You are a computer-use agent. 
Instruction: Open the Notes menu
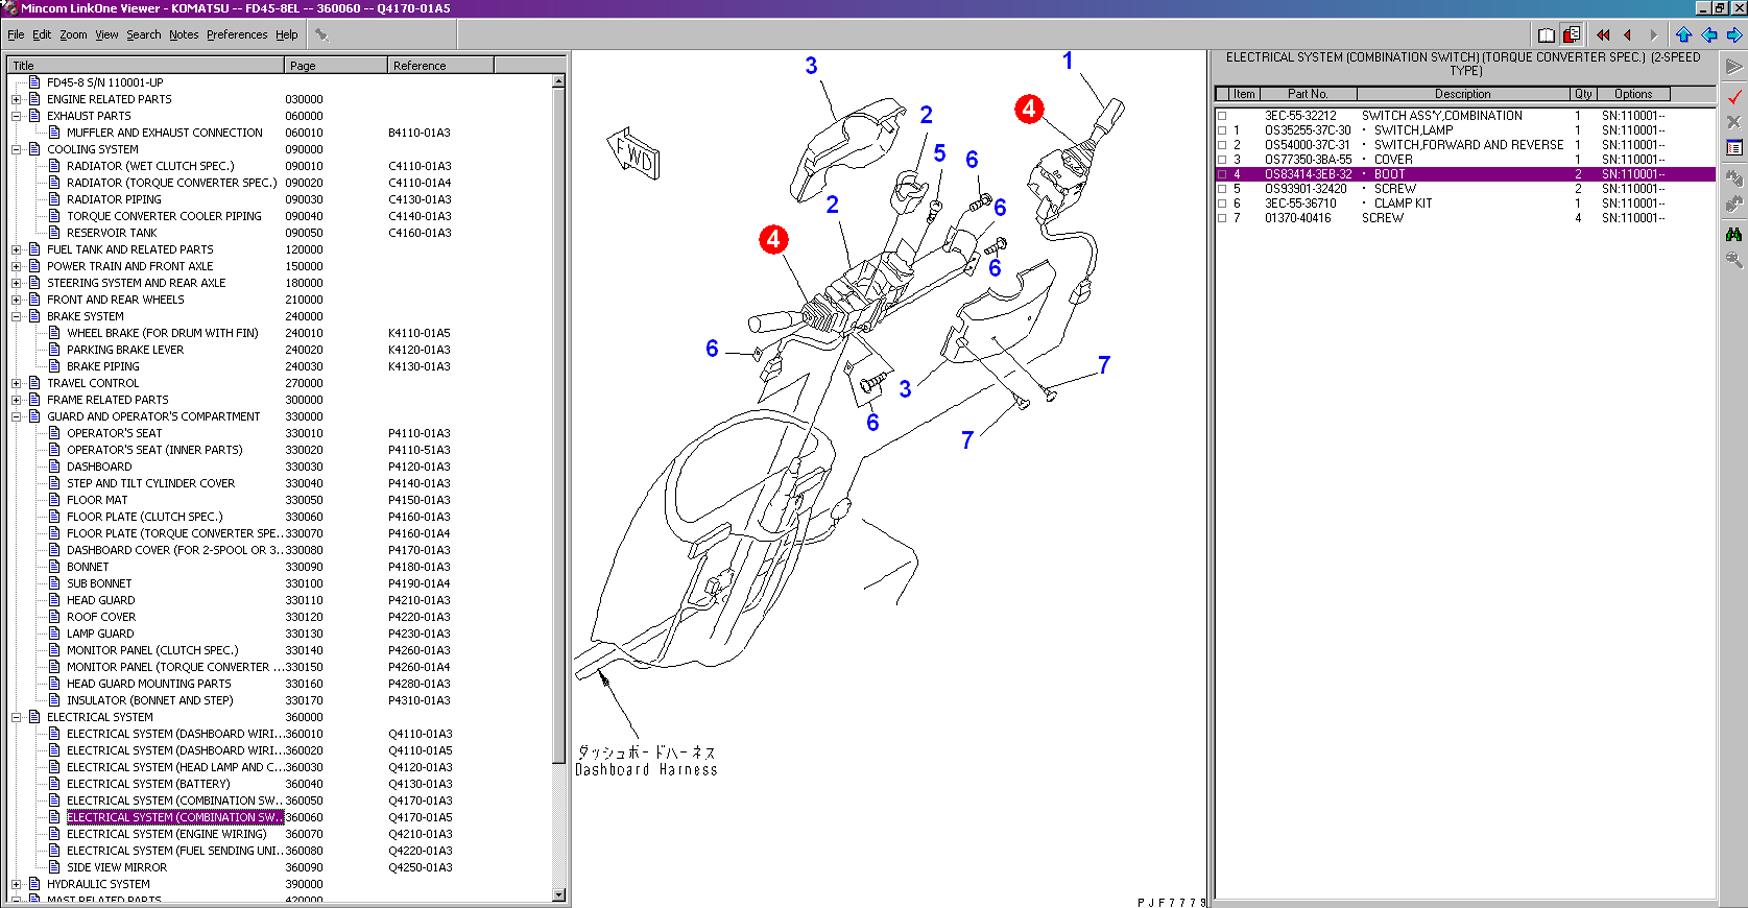click(x=183, y=35)
